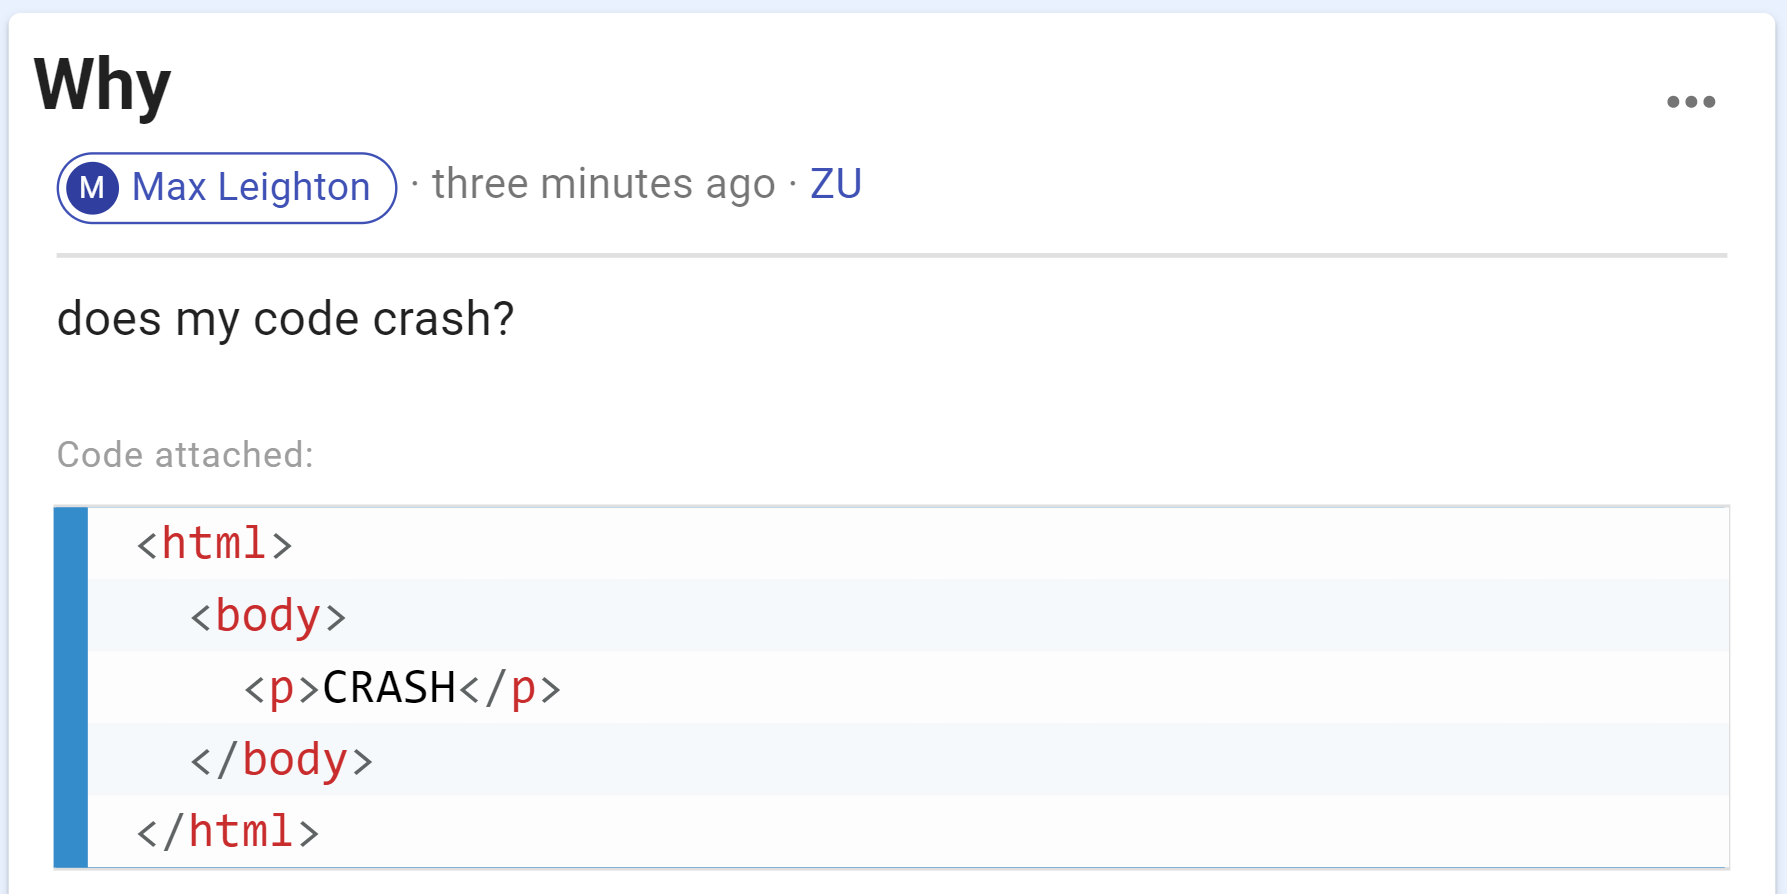Follow the ZU link
This screenshot has width=1787, height=894.
coord(836,184)
